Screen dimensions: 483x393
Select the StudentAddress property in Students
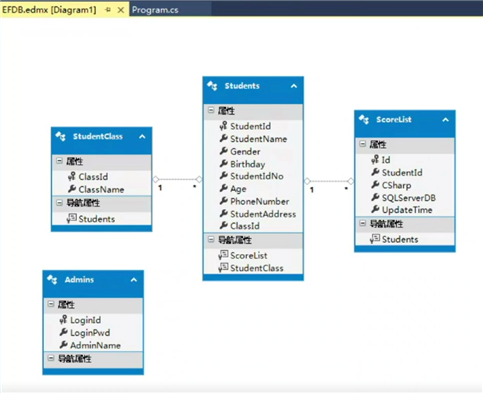coord(263,214)
